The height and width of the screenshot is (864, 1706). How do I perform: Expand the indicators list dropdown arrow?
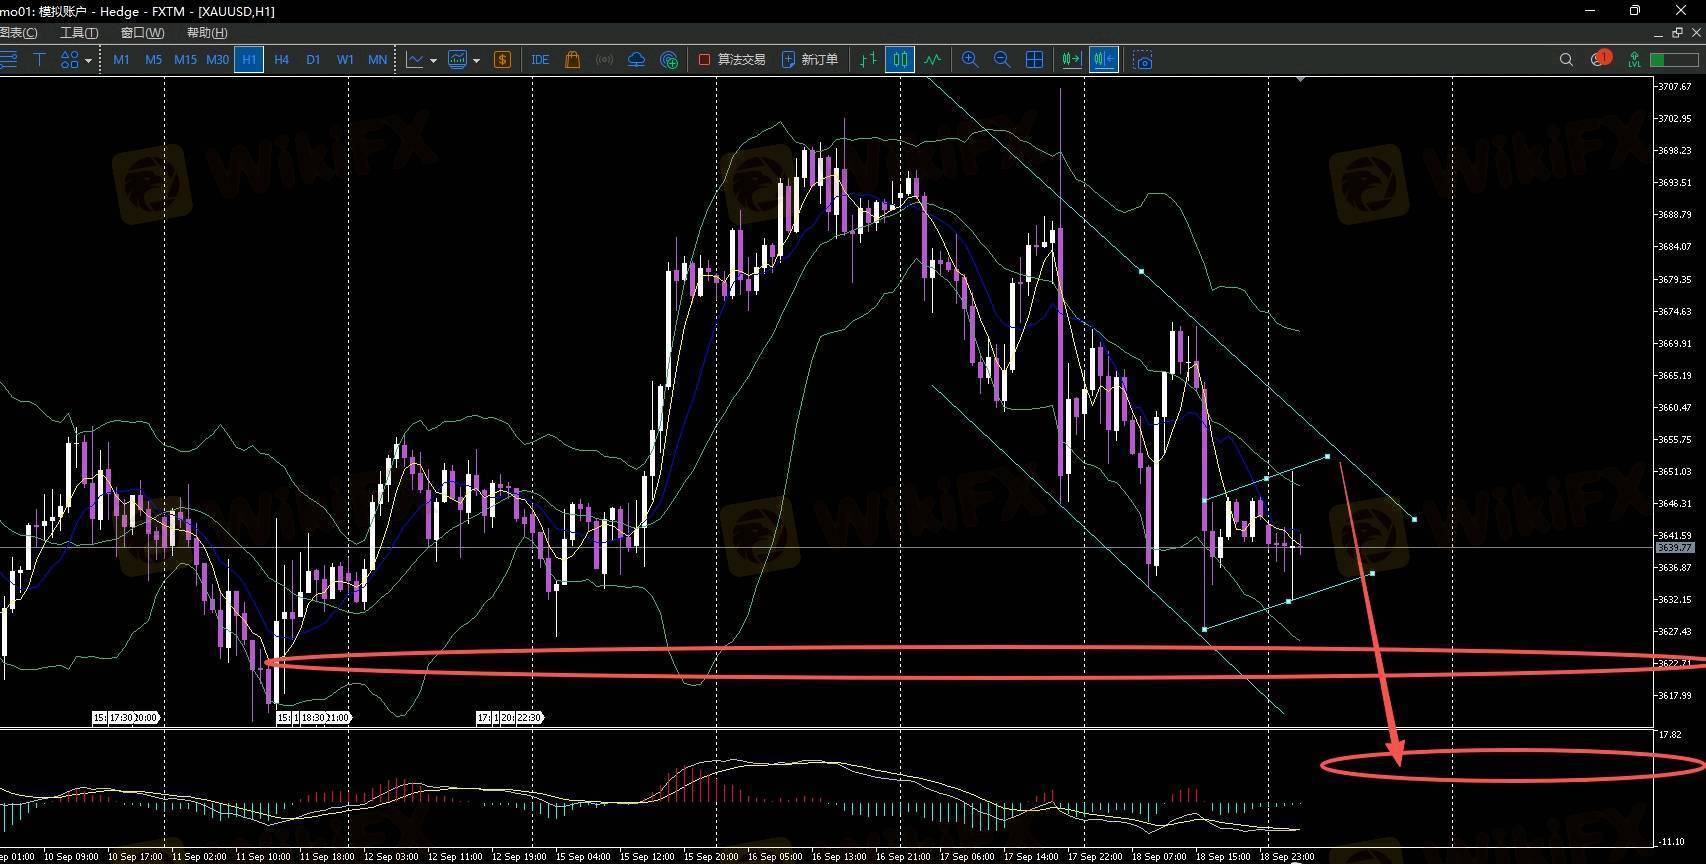click(433, 61)
